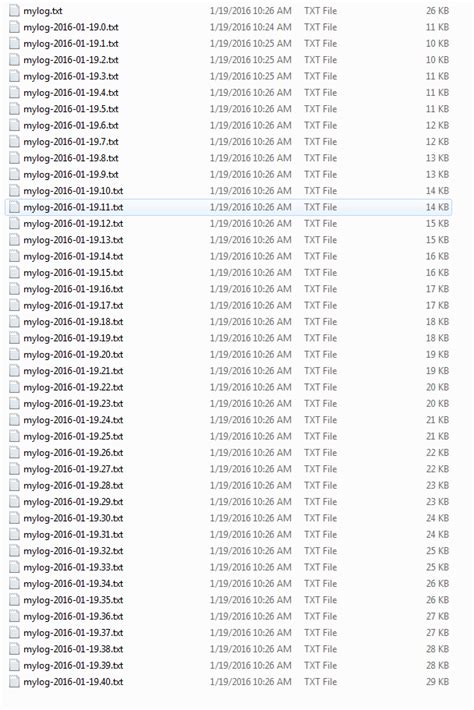Screen dimensions: 474x710
Task: Select the file icon for mylog-2016-01-19.5.txt
Action: click(14, 109)
